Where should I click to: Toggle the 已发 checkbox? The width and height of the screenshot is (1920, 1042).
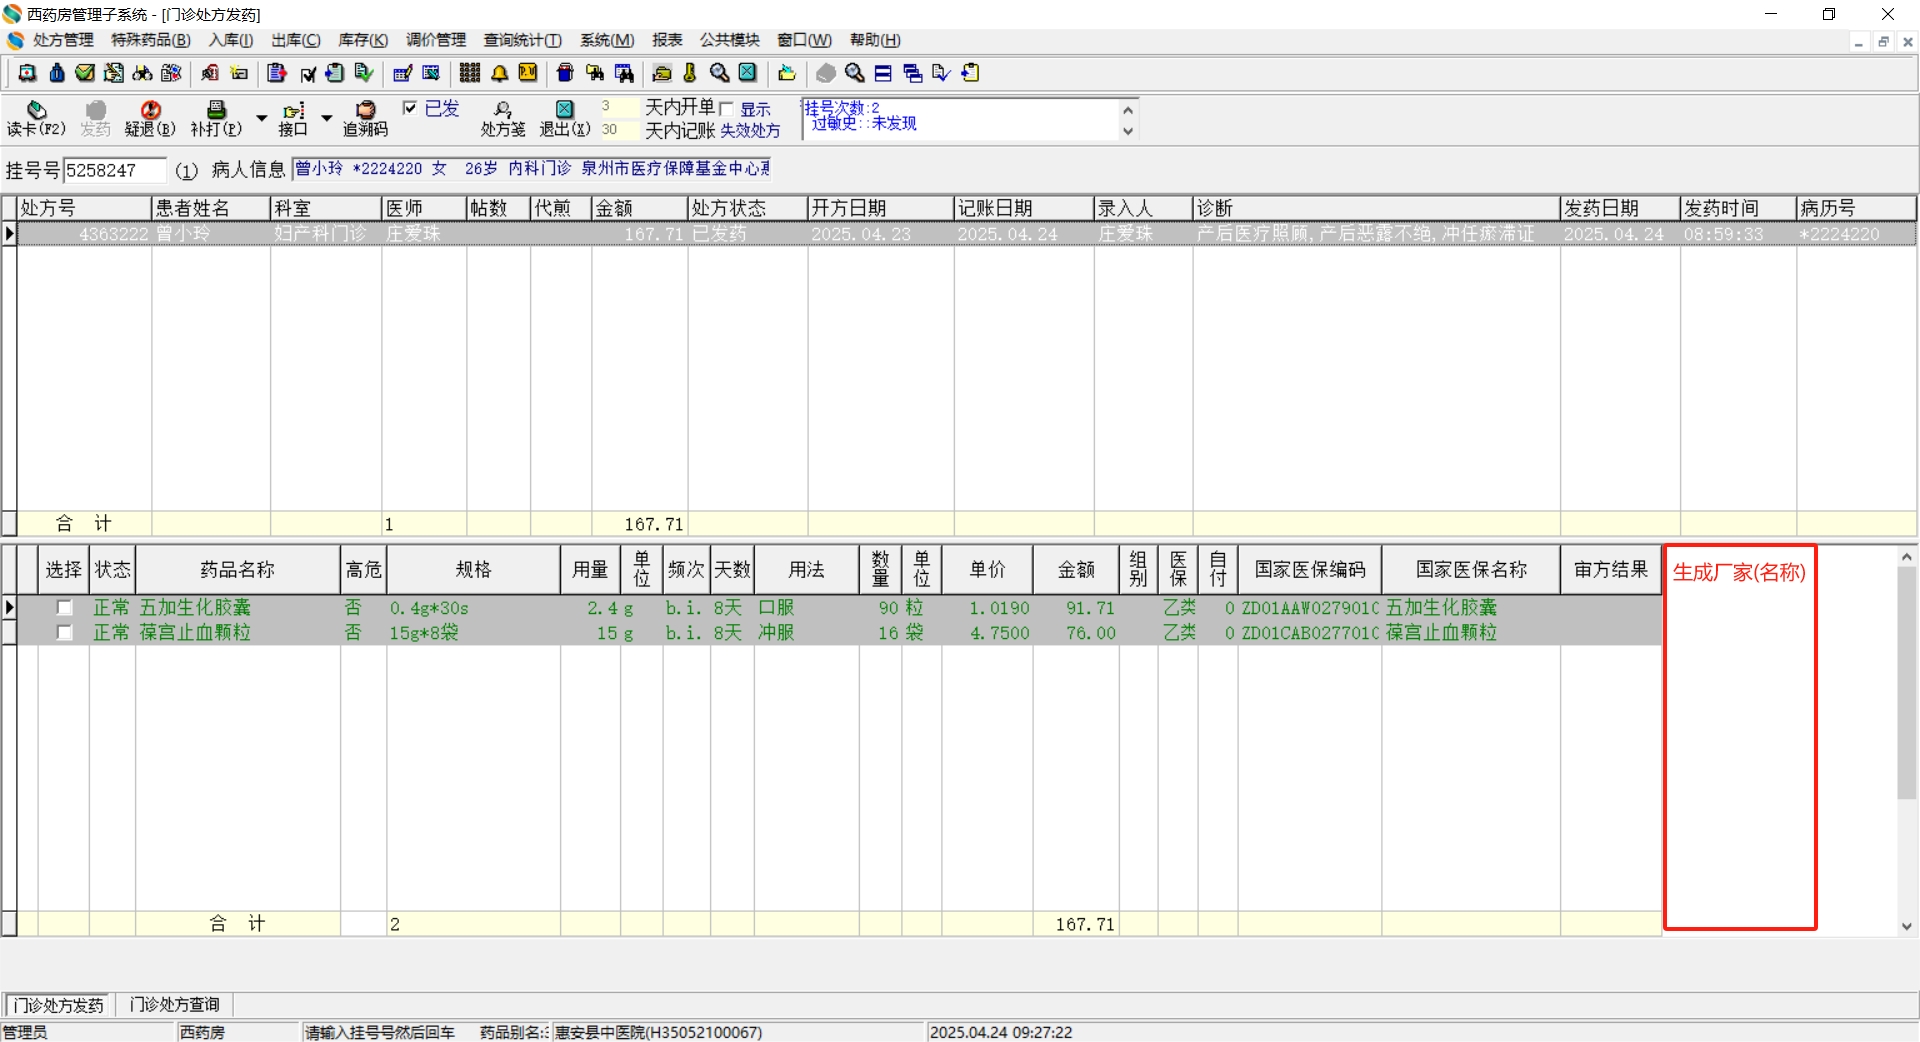click(410, 108)
